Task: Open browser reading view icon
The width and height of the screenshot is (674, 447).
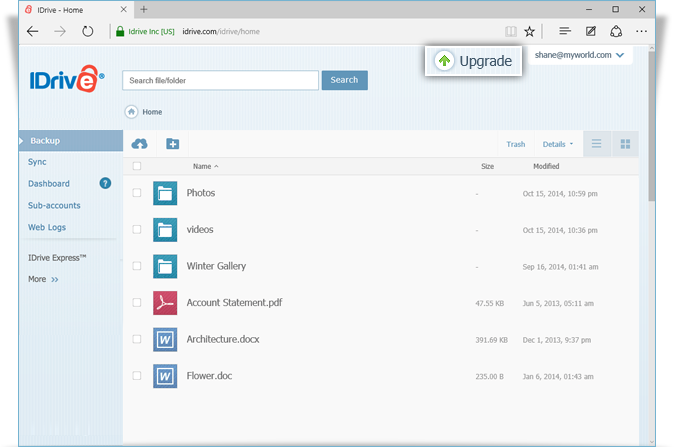Action: click(511, 31)
